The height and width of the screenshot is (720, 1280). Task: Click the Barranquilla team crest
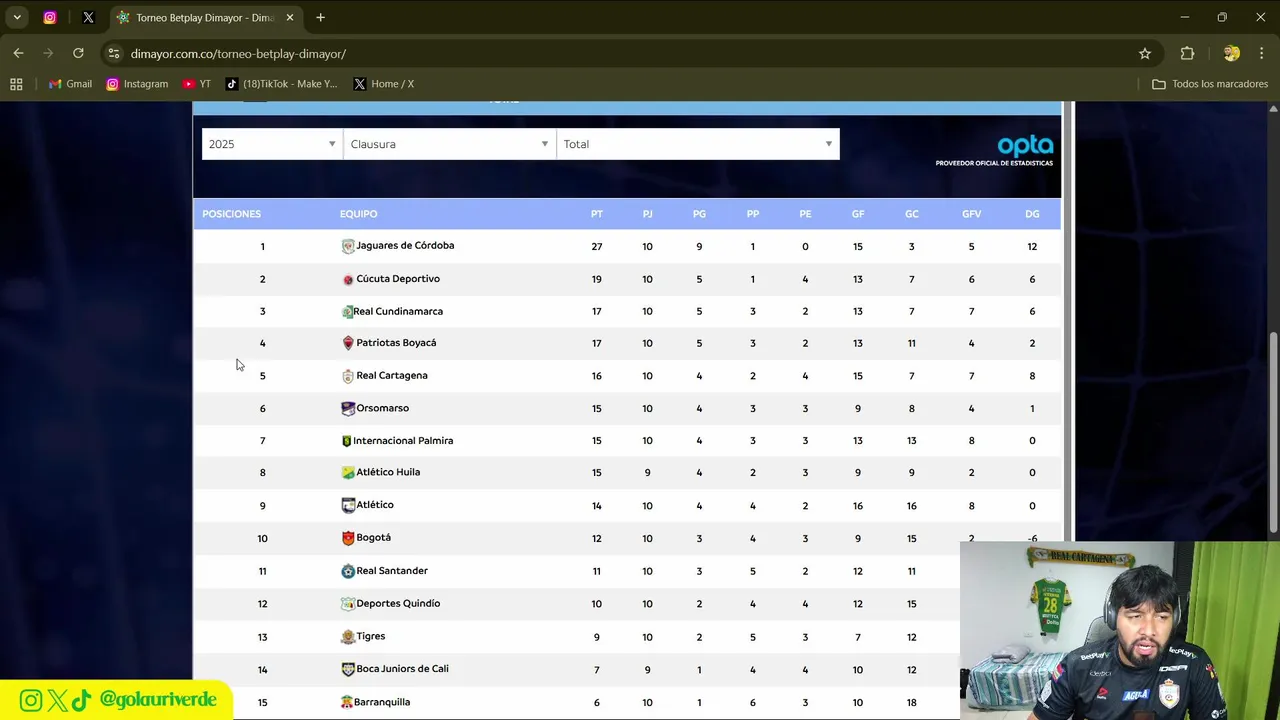tap(347, 702)
